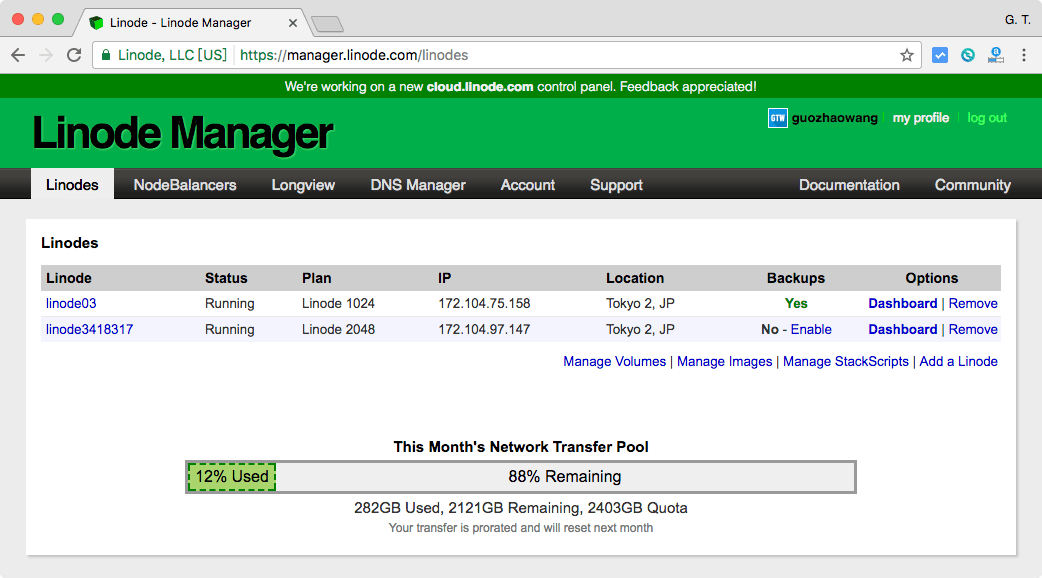The height and width of the screenshot is (578, 1042).
Task: Open the DNS Manager section
Action: 417,184
